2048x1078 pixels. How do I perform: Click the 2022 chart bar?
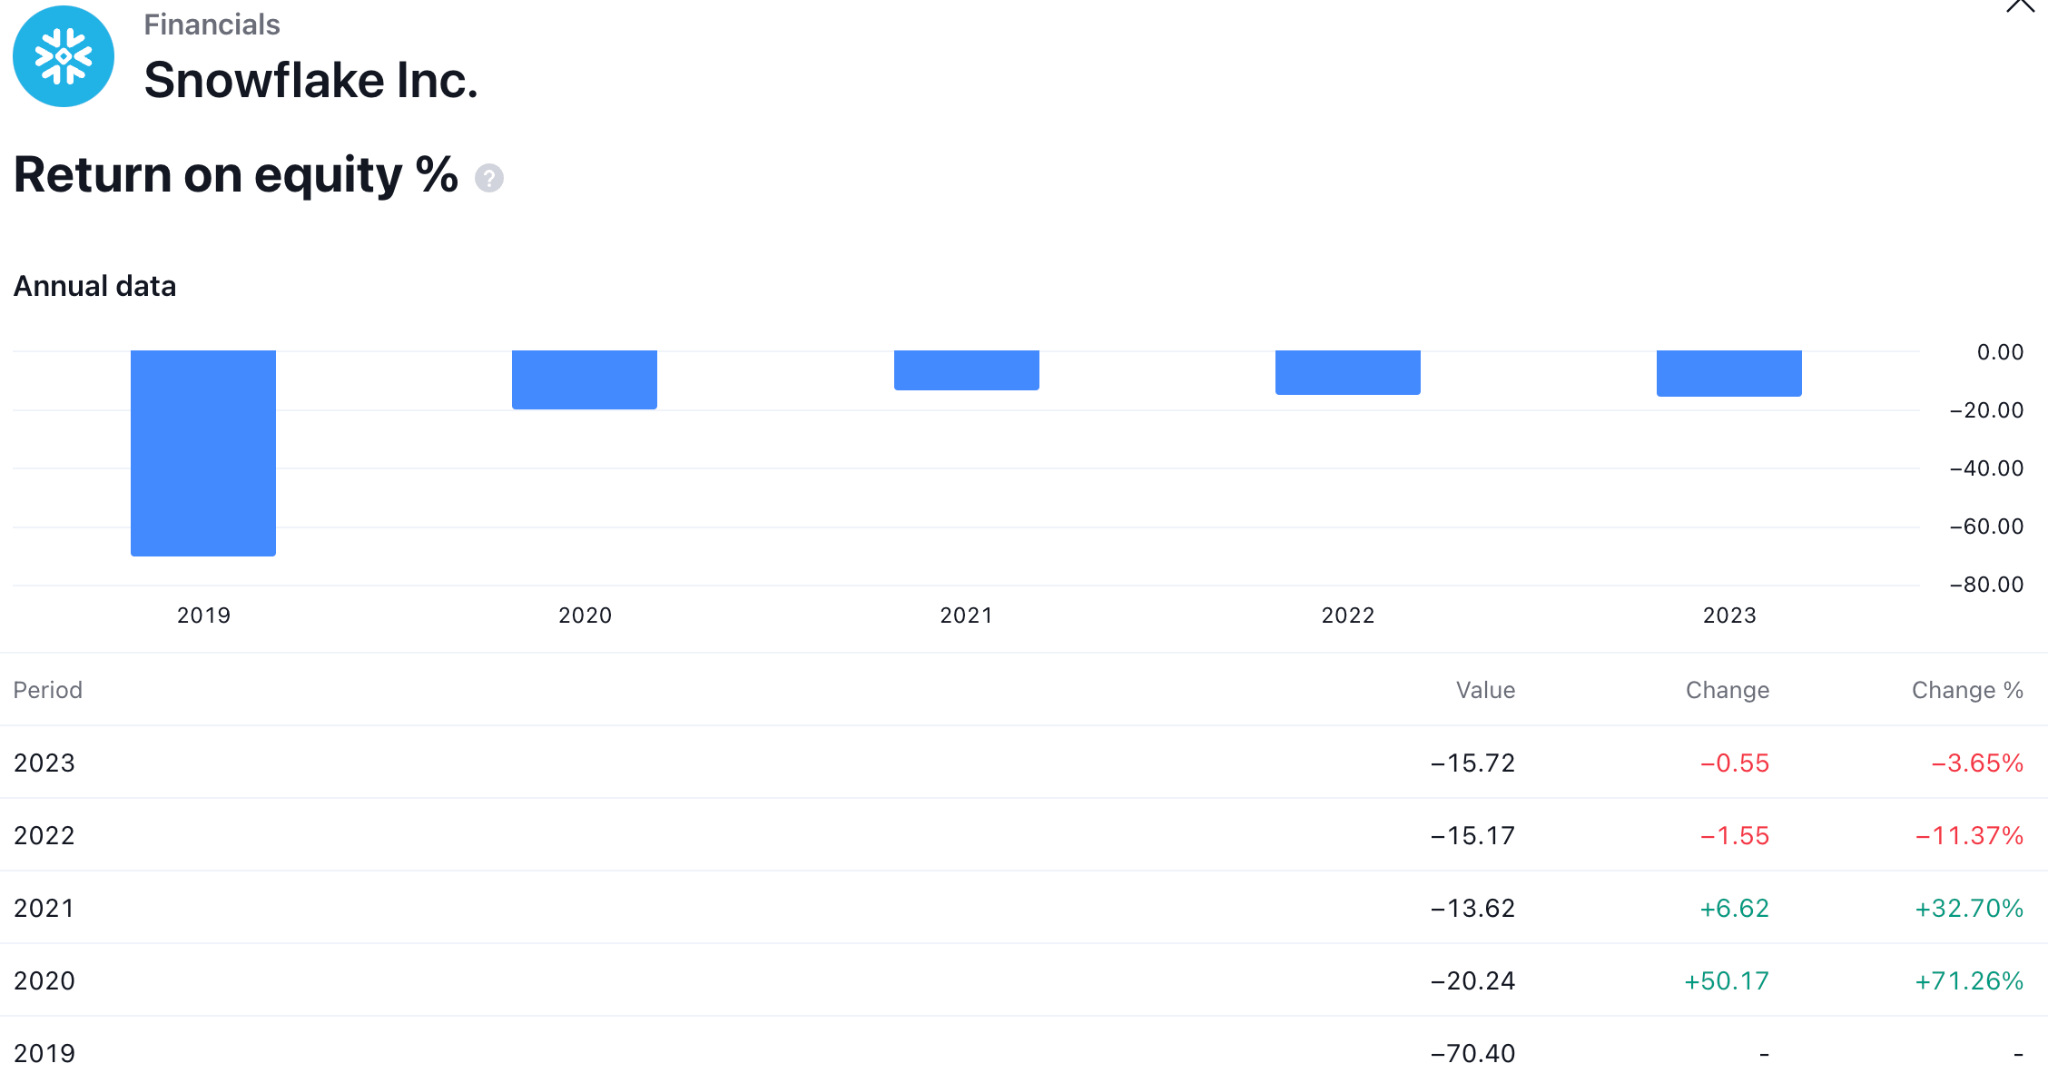pyautogui.click(x=1347, y=373)
